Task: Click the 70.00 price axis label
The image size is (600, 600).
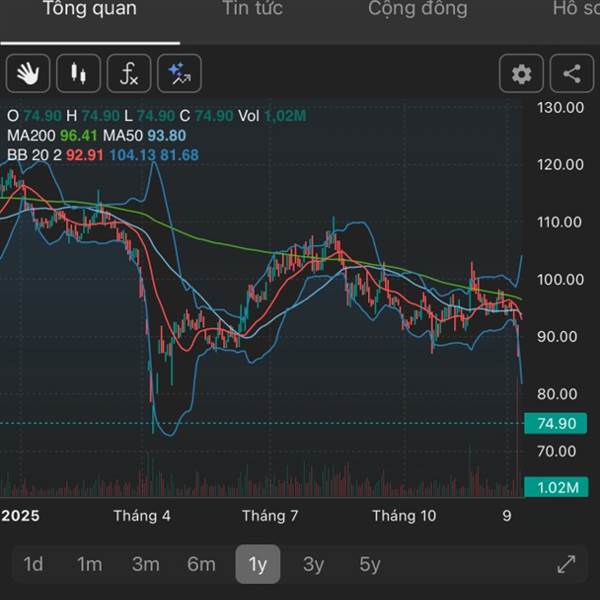Action: click(x=556, y=452)
